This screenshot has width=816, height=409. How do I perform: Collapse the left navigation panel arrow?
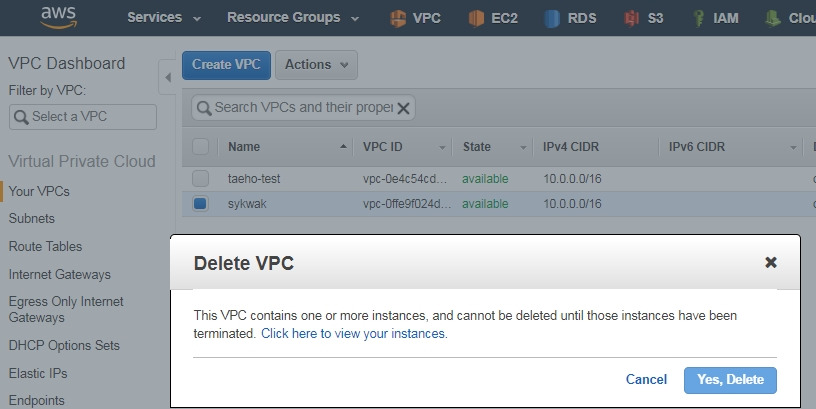pos(168,78)
